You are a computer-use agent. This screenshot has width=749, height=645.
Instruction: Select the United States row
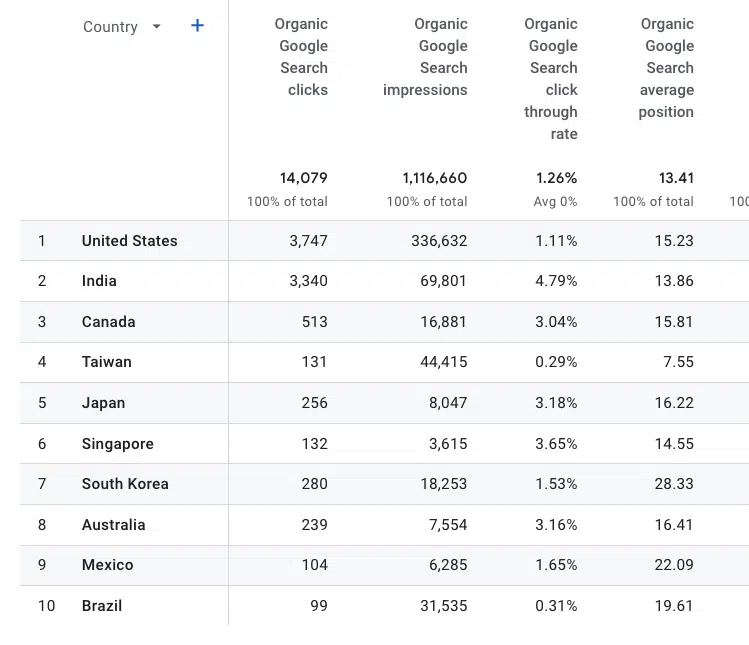129,241
